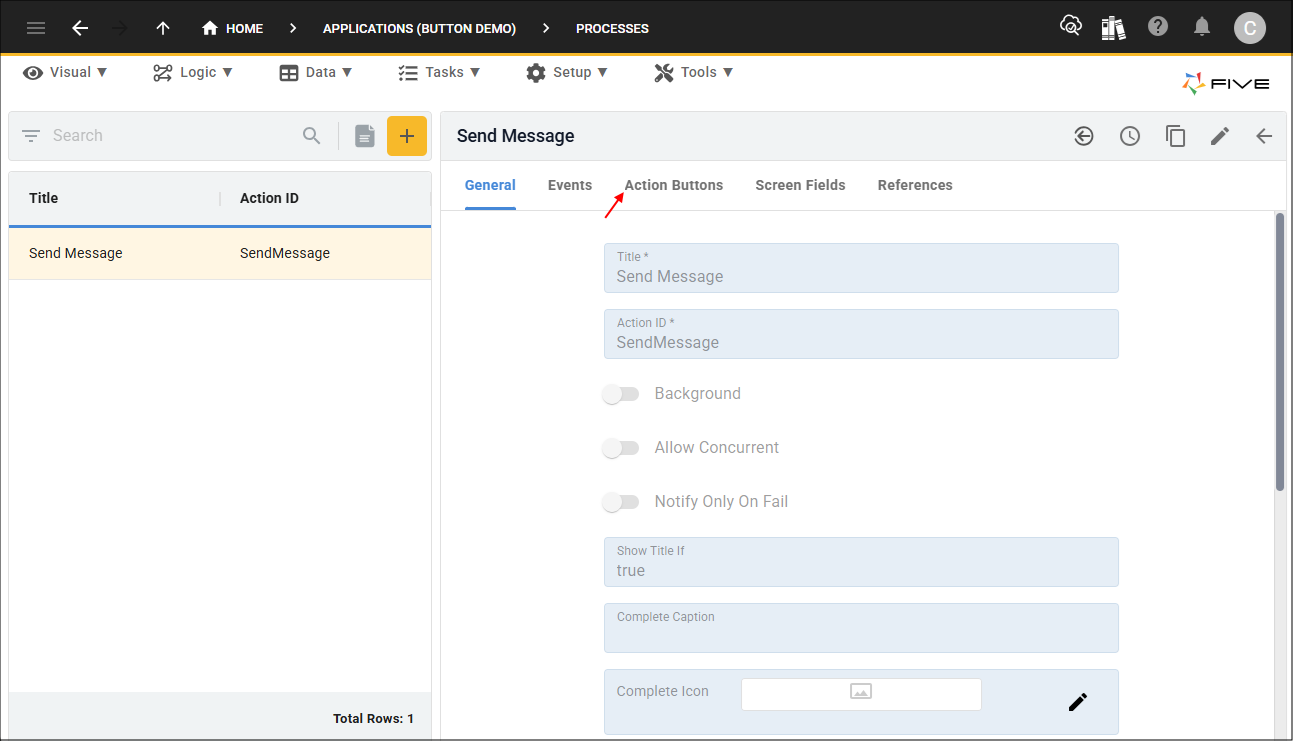Open the Screen Fields tab
The width and height of the screenshot is (1293, 741).
[800, 185]
